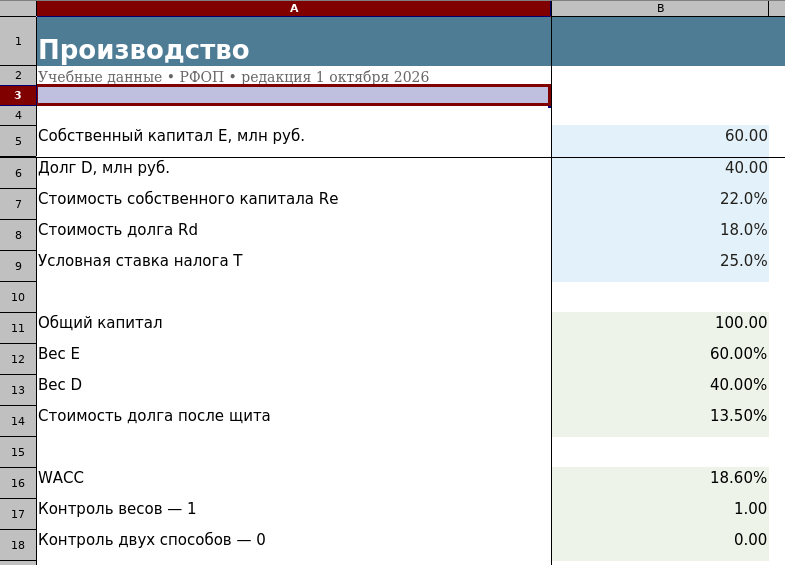
Task: Click the highlighted empty cell A3
Action: (294, 95)
